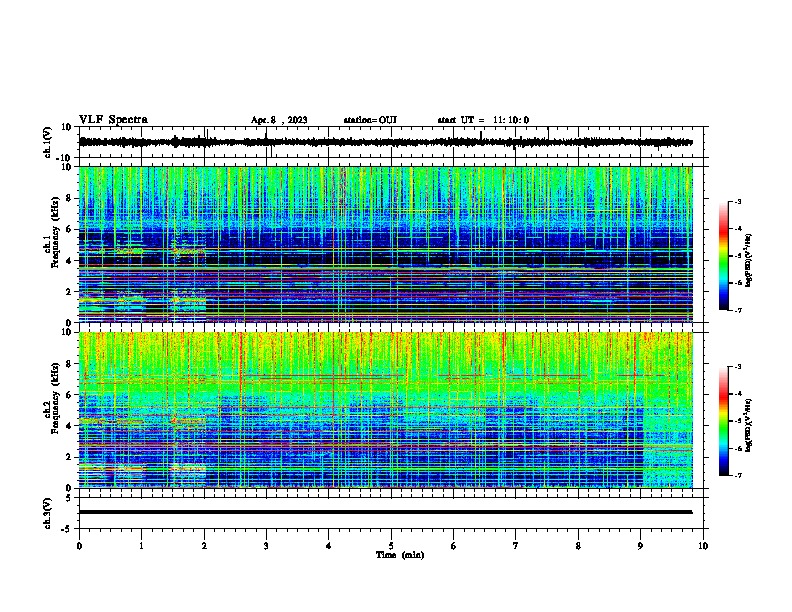Click the ch.1 color bar log(PSD) label
The width and height of the screenshot is (792, 612).
pos(748,260)
